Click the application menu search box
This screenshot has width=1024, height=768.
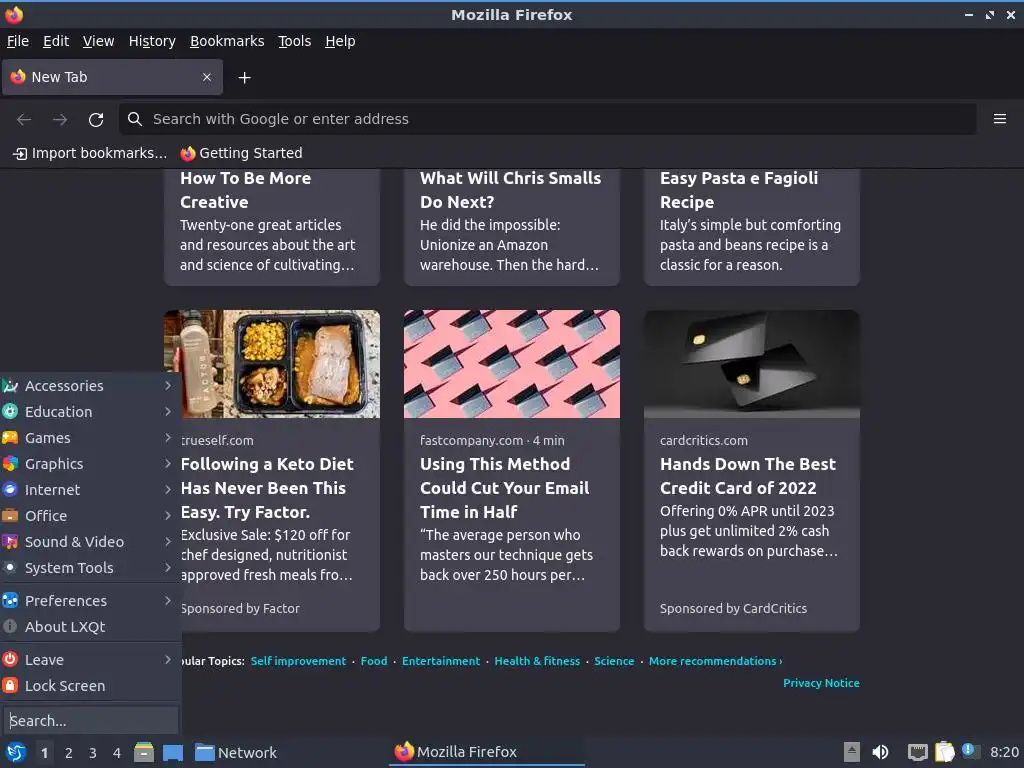(90, 720)
